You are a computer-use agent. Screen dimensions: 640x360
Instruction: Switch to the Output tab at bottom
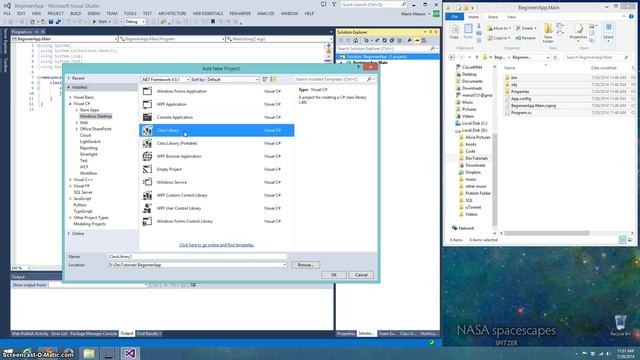pos(127,333)
